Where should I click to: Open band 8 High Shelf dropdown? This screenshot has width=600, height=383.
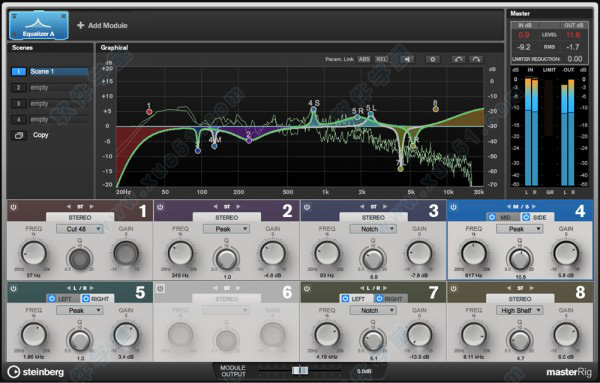pos(520,310)
